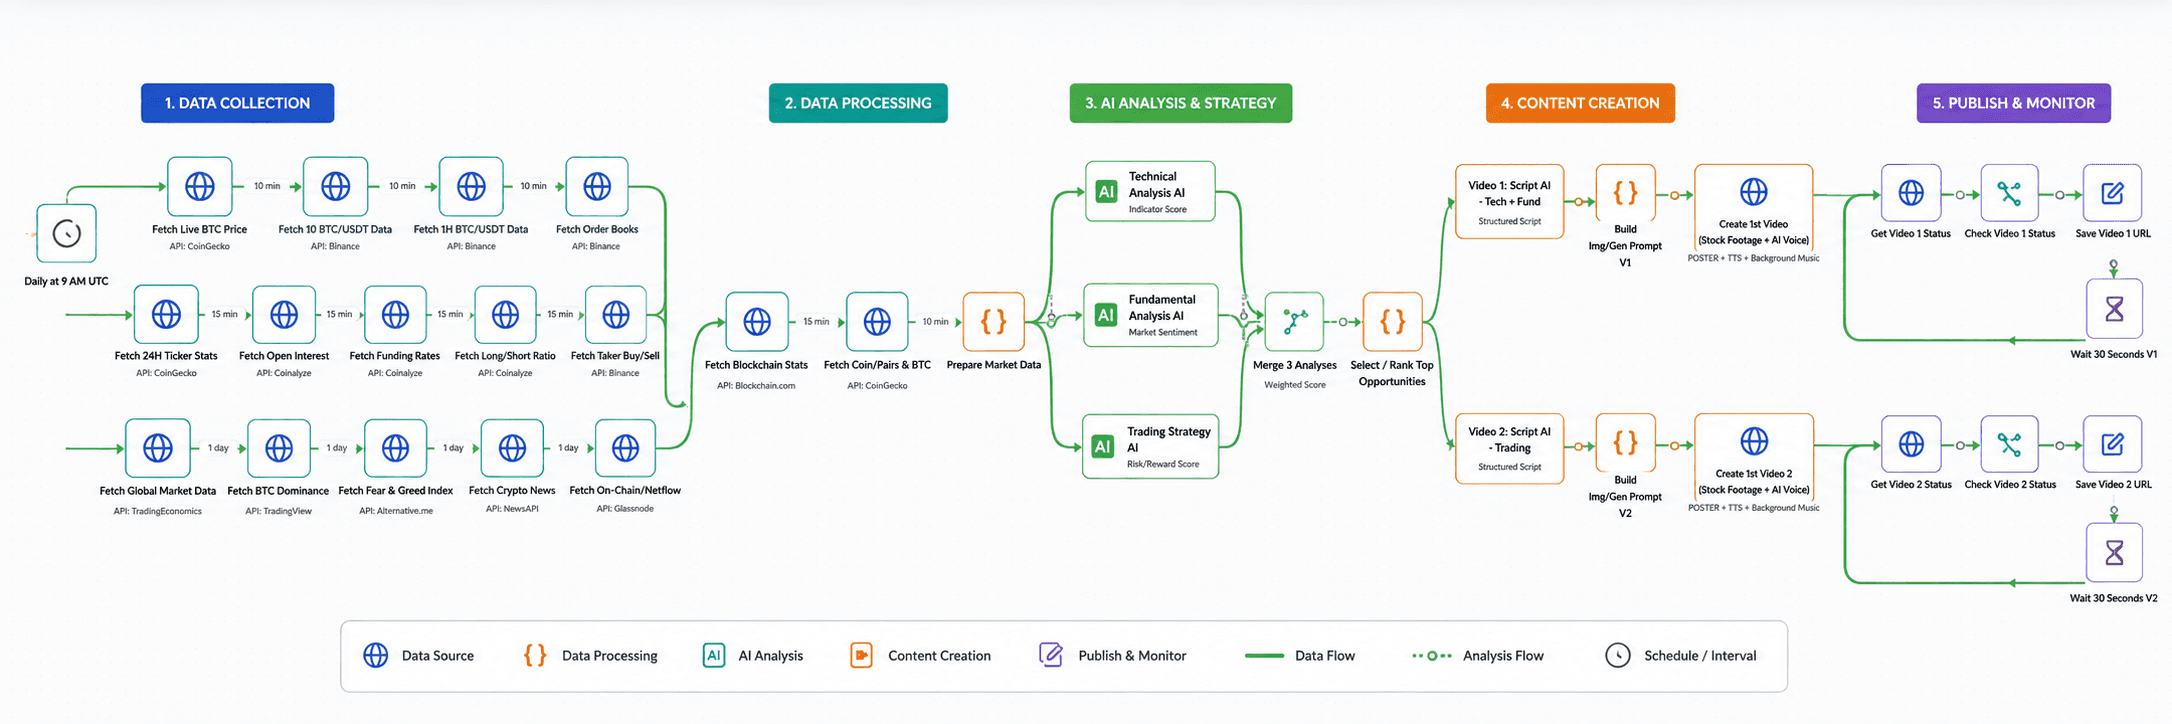This screenshot has height=724, width=2172.
Task: Open the Save Video 1 URL node
Action: click(2112, 193)
